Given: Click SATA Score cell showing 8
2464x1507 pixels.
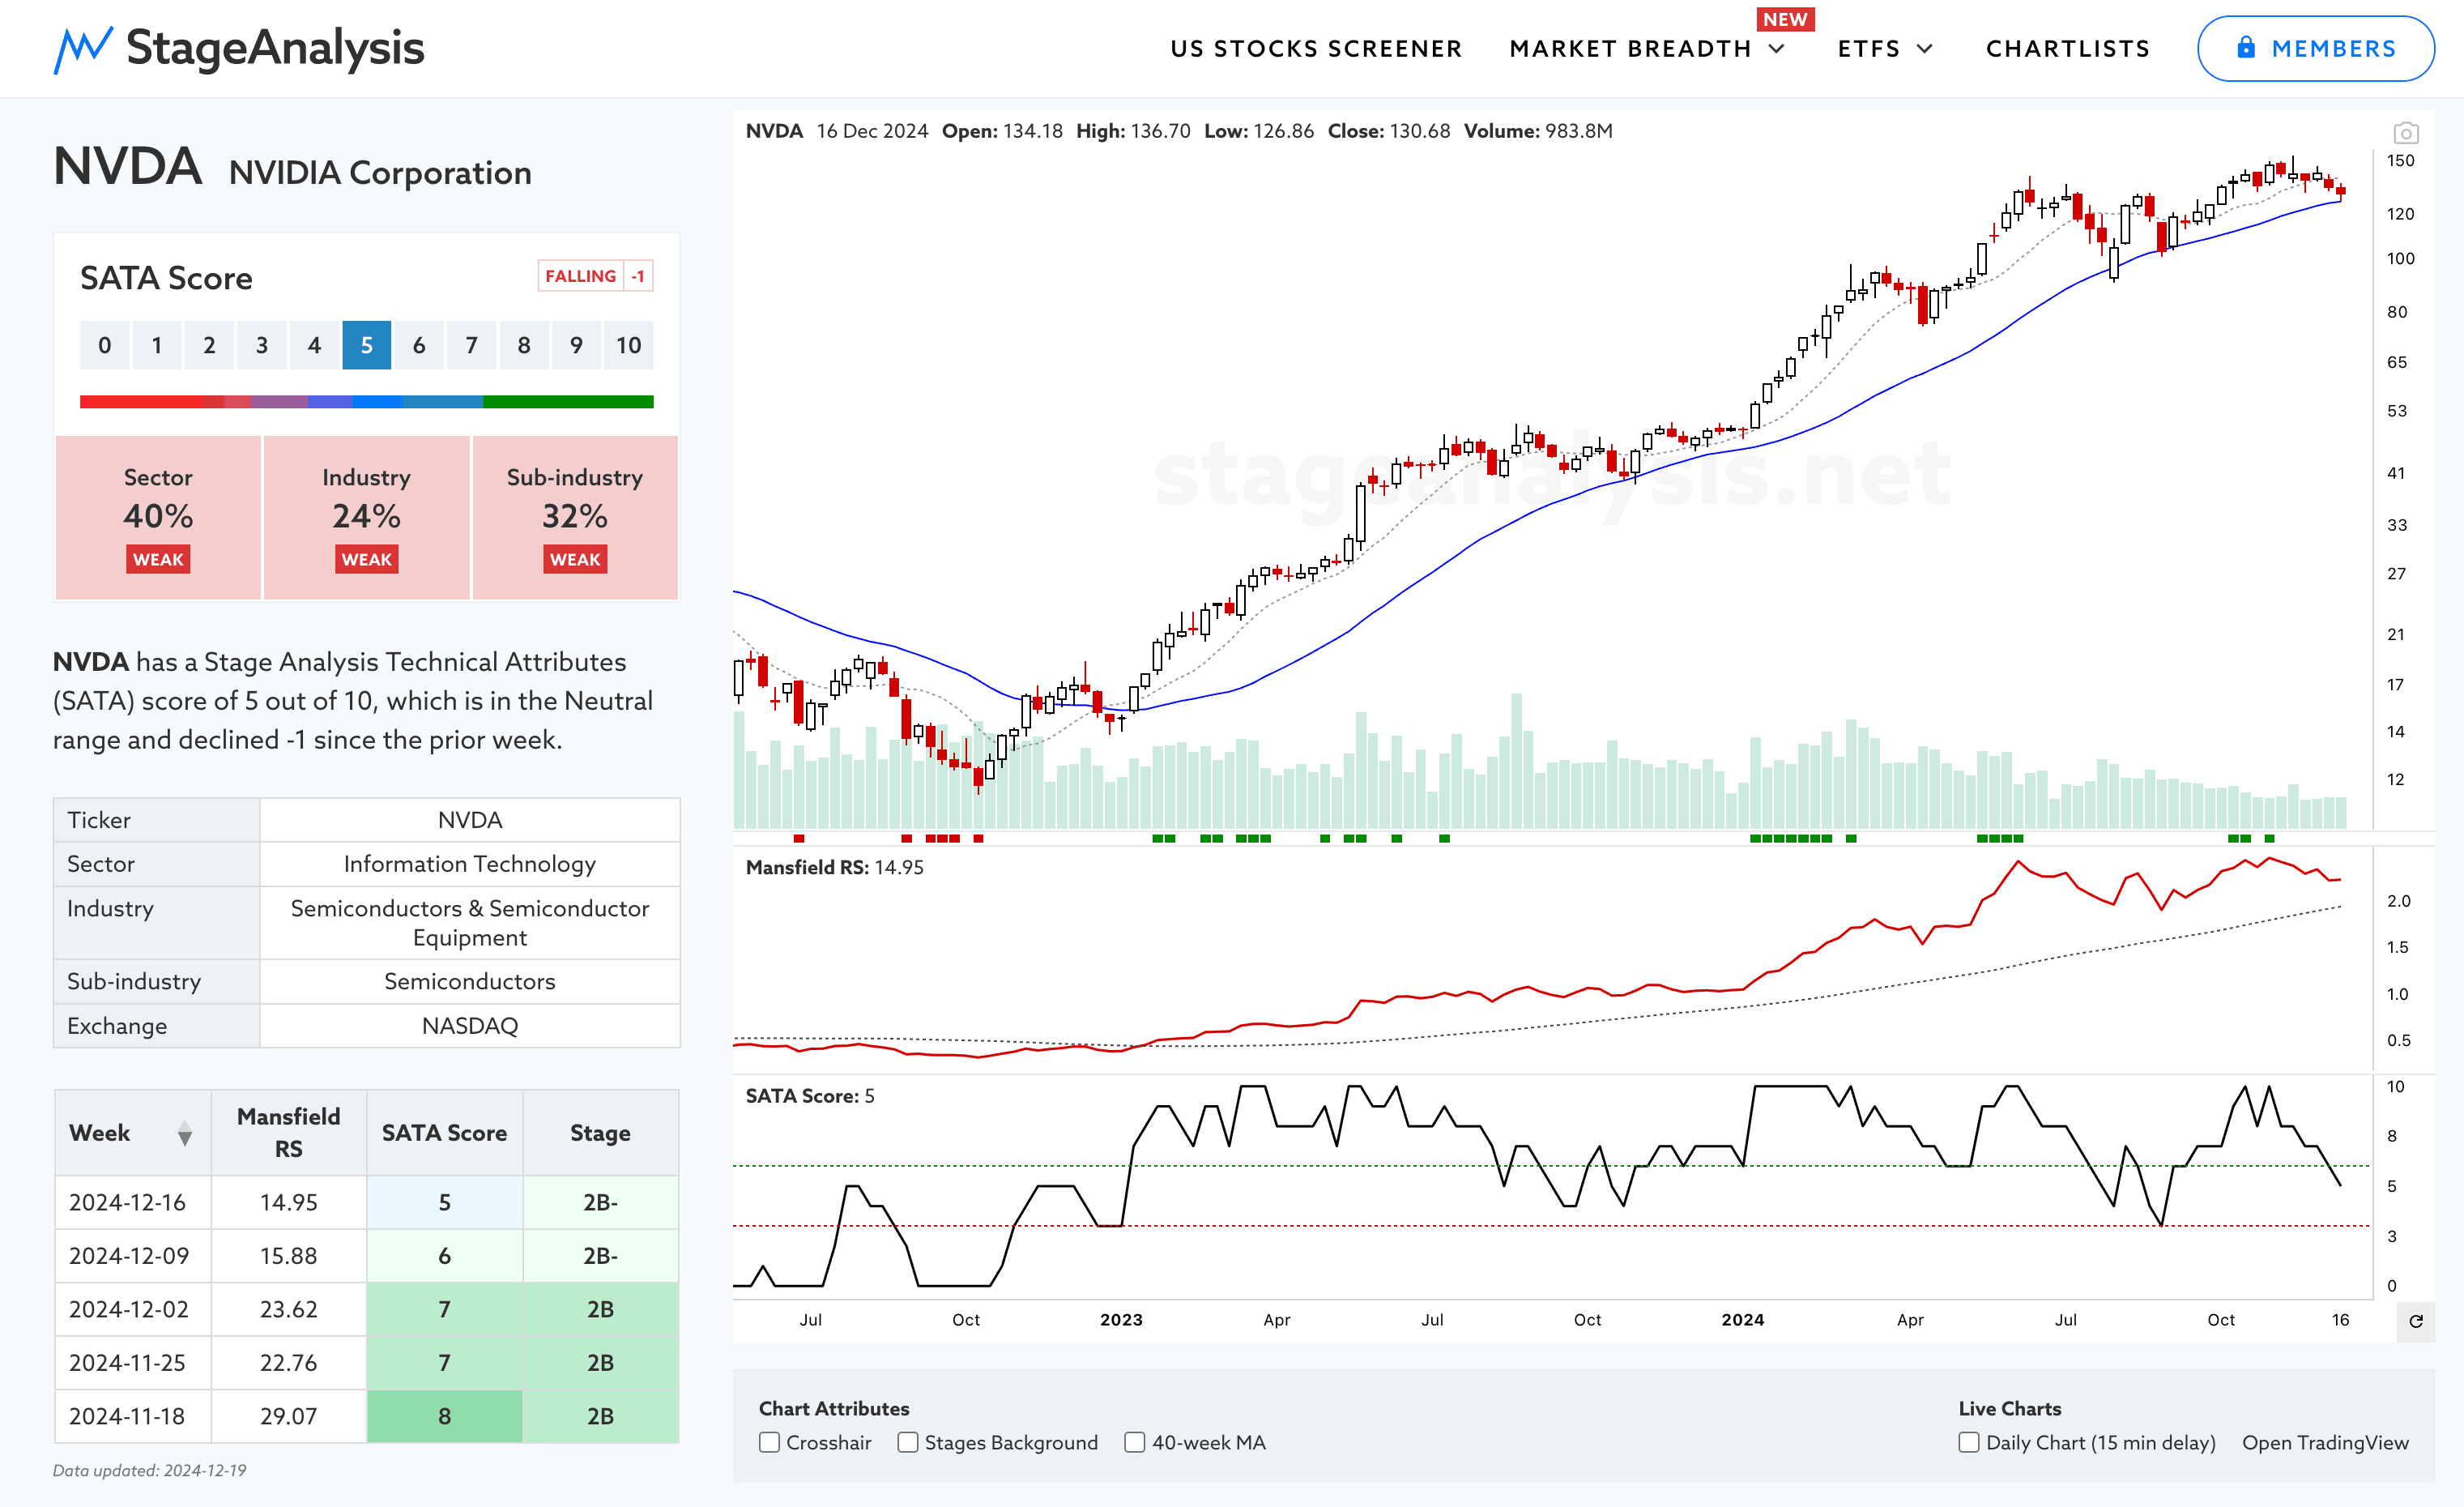Looking at the screenshot, I should [444, 1416].
